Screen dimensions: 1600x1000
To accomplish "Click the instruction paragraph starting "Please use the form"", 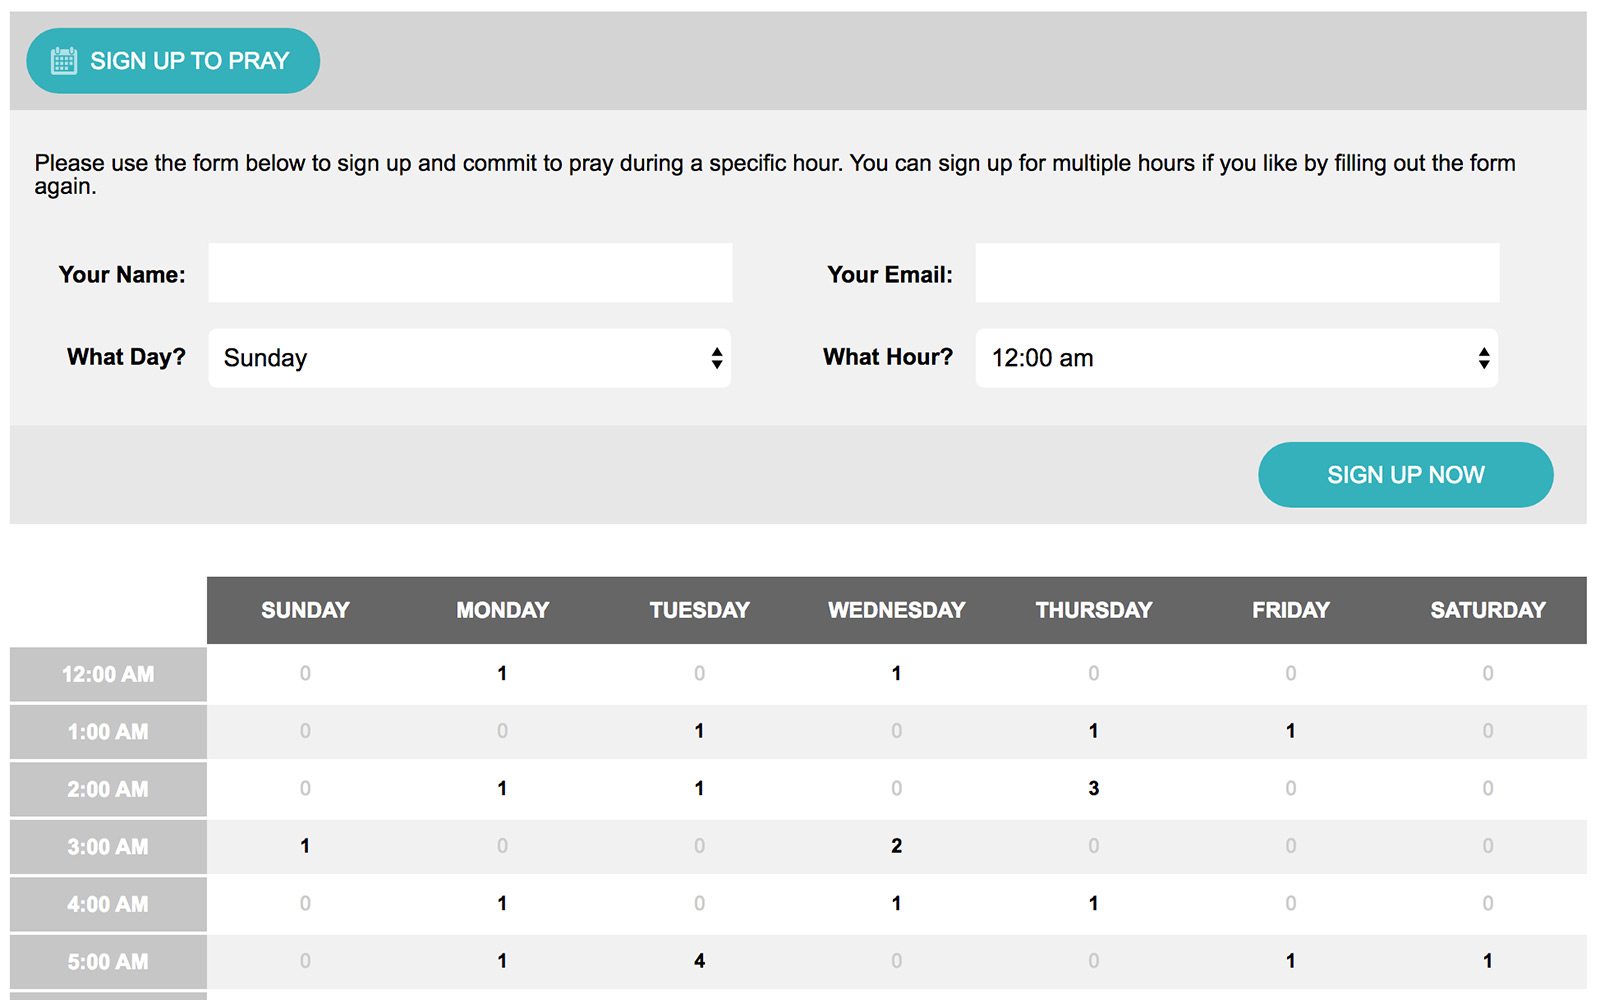I will pyautogui.click(x=775, y=175).
